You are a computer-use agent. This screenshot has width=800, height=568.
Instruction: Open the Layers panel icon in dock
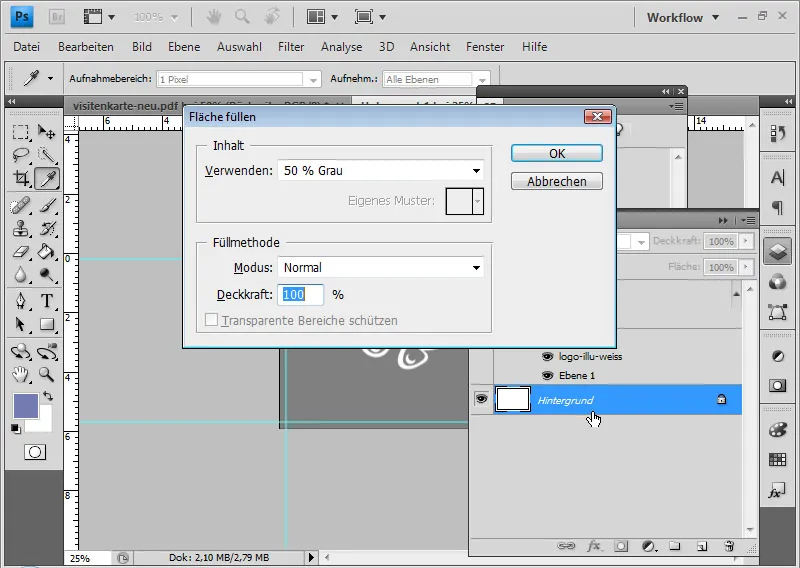point(777,252)
